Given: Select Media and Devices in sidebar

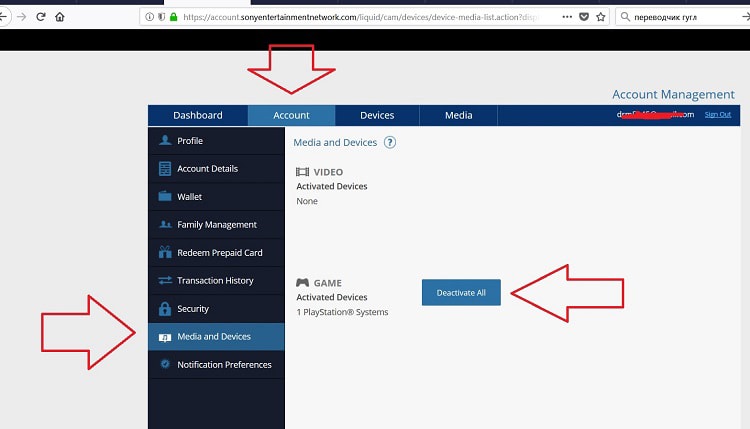Looking at the screenshot, I should click(216, 337).
